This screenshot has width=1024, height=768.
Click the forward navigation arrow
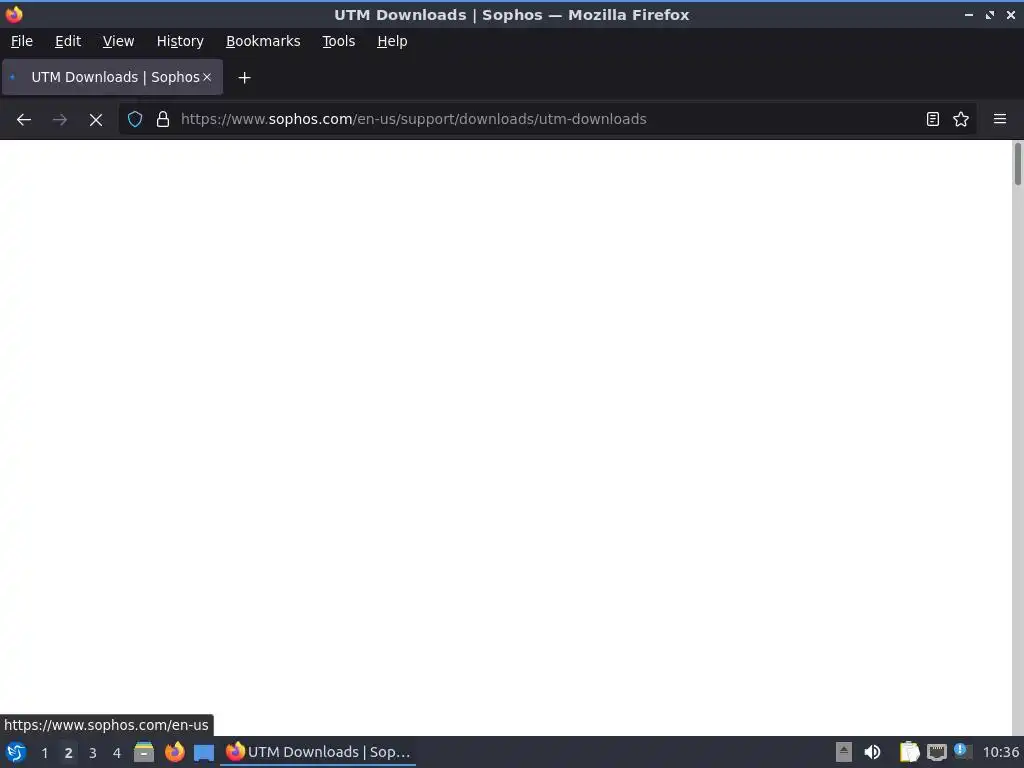tap(59, 120)
